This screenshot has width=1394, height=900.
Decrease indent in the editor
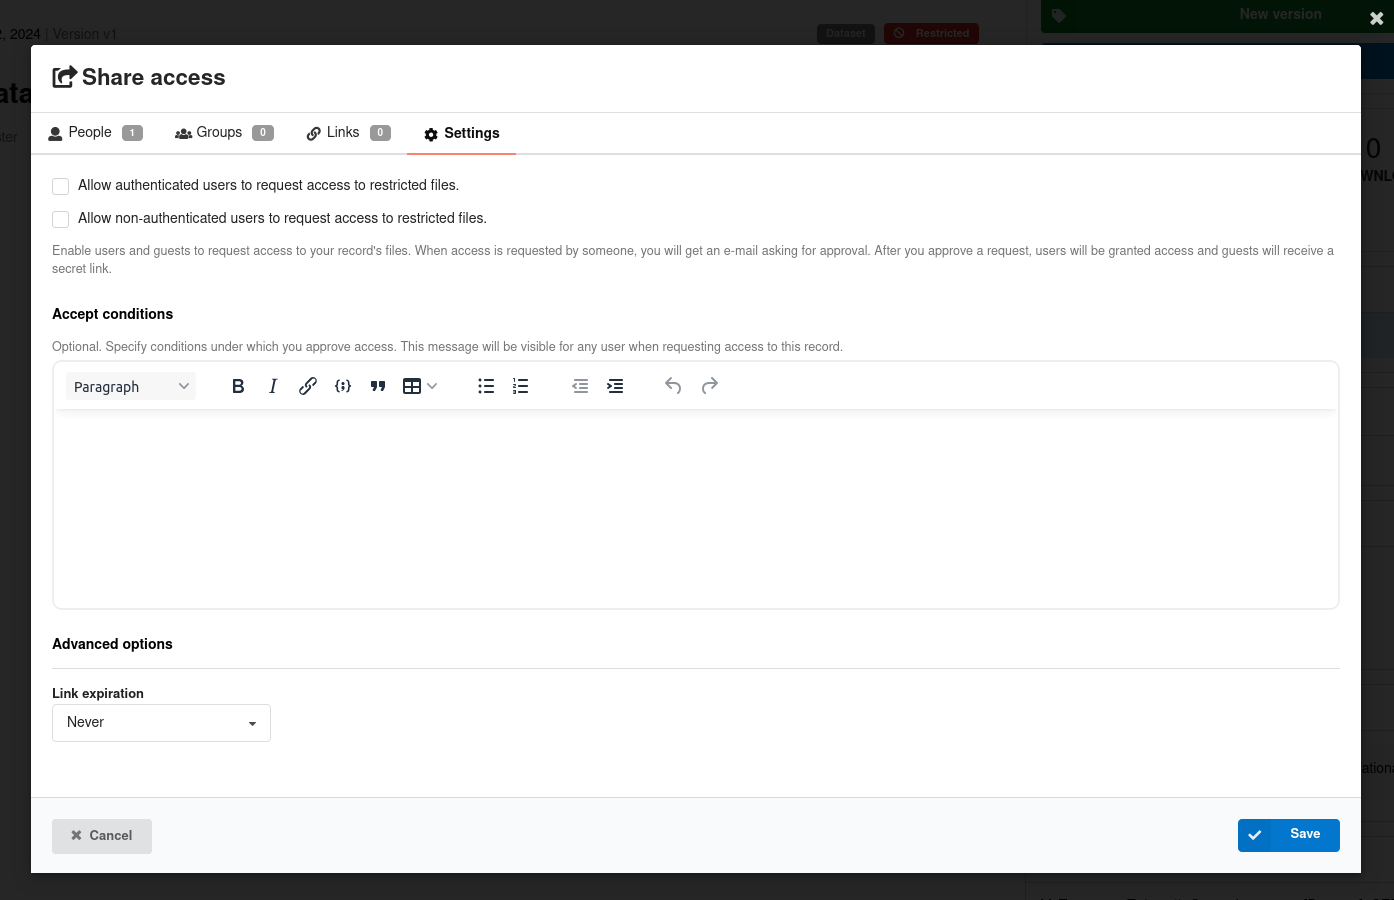point(580,386)
